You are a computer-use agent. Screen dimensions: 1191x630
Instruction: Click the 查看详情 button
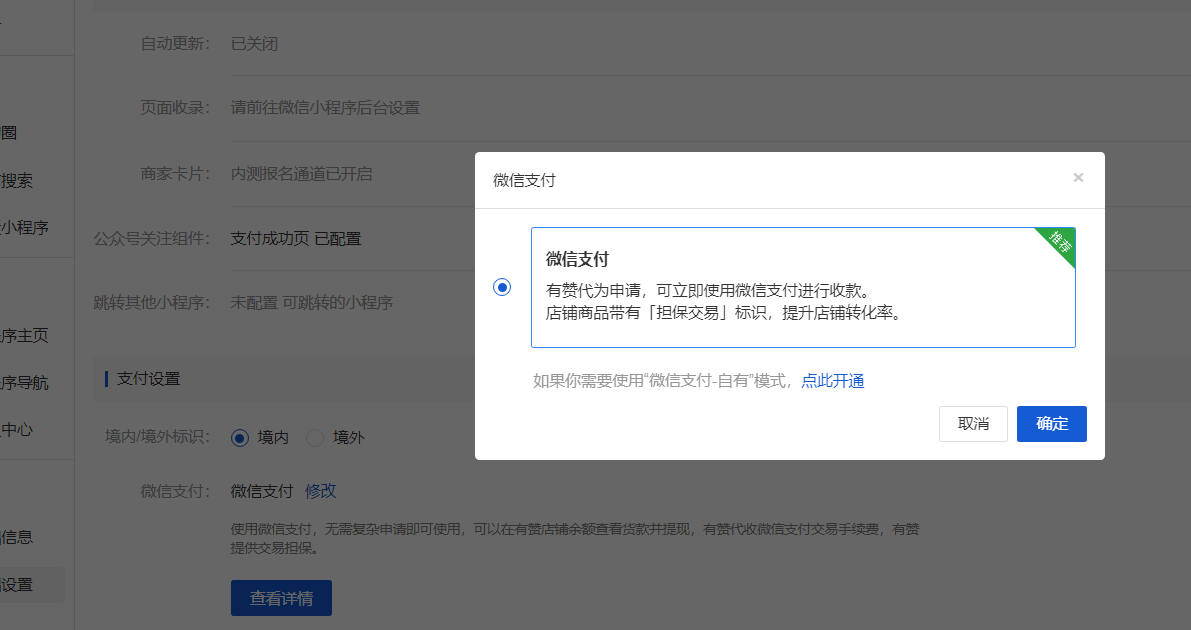point(281,598)
